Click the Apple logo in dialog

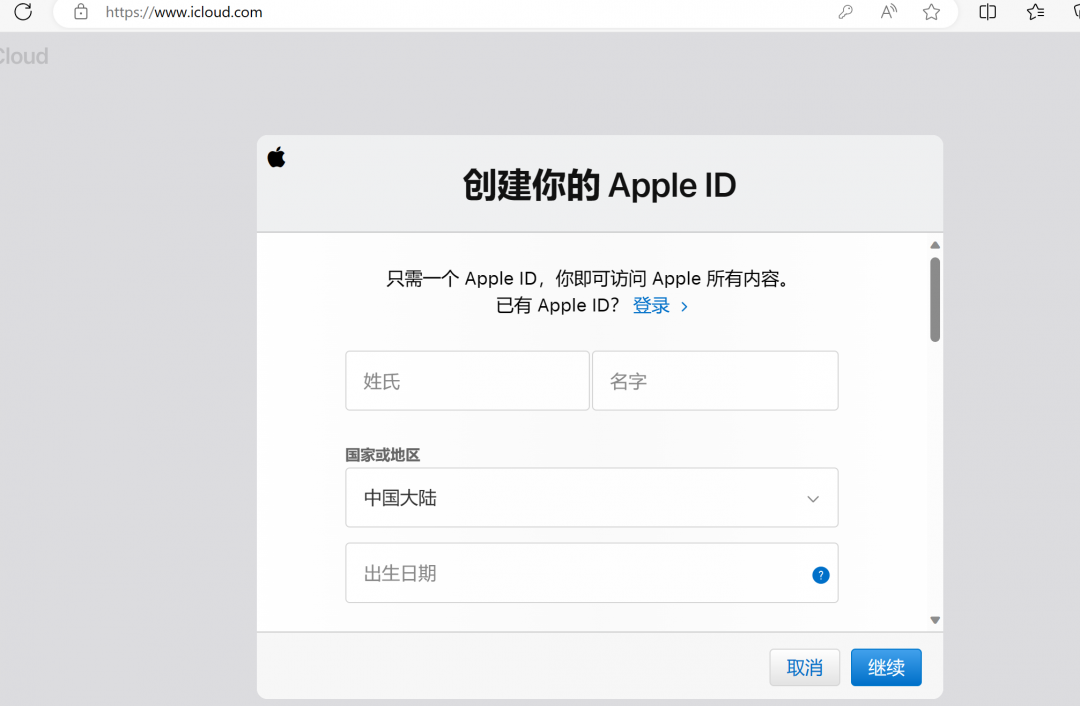click(x=276, y=158)
